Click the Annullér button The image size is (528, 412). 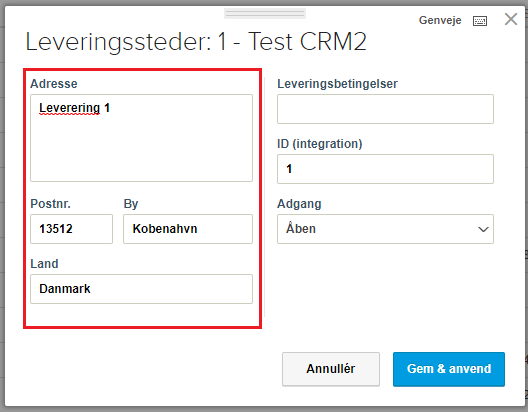pyautogui.click(x=331, y=369)
